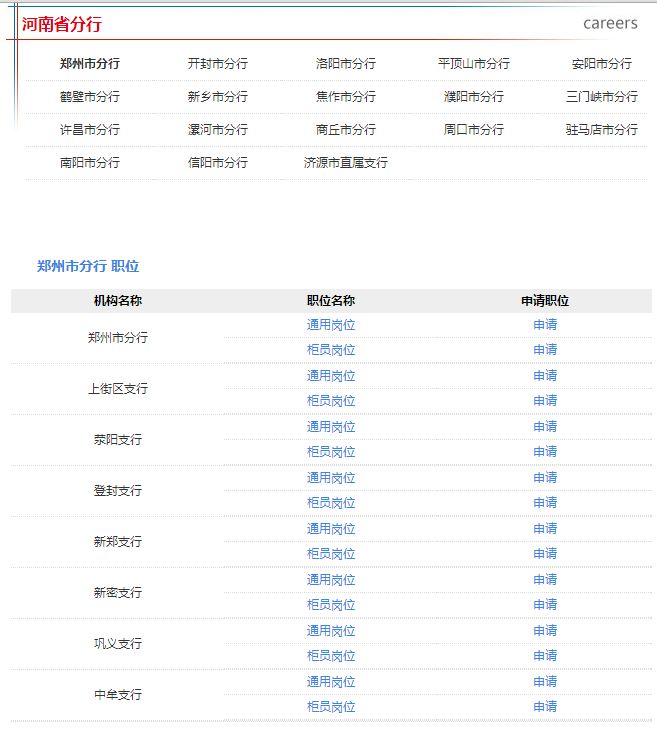Screen dimensions: 657x729
Task: Apply for 郑州市分行 通用岗位 position
Action: pos(545,325)
